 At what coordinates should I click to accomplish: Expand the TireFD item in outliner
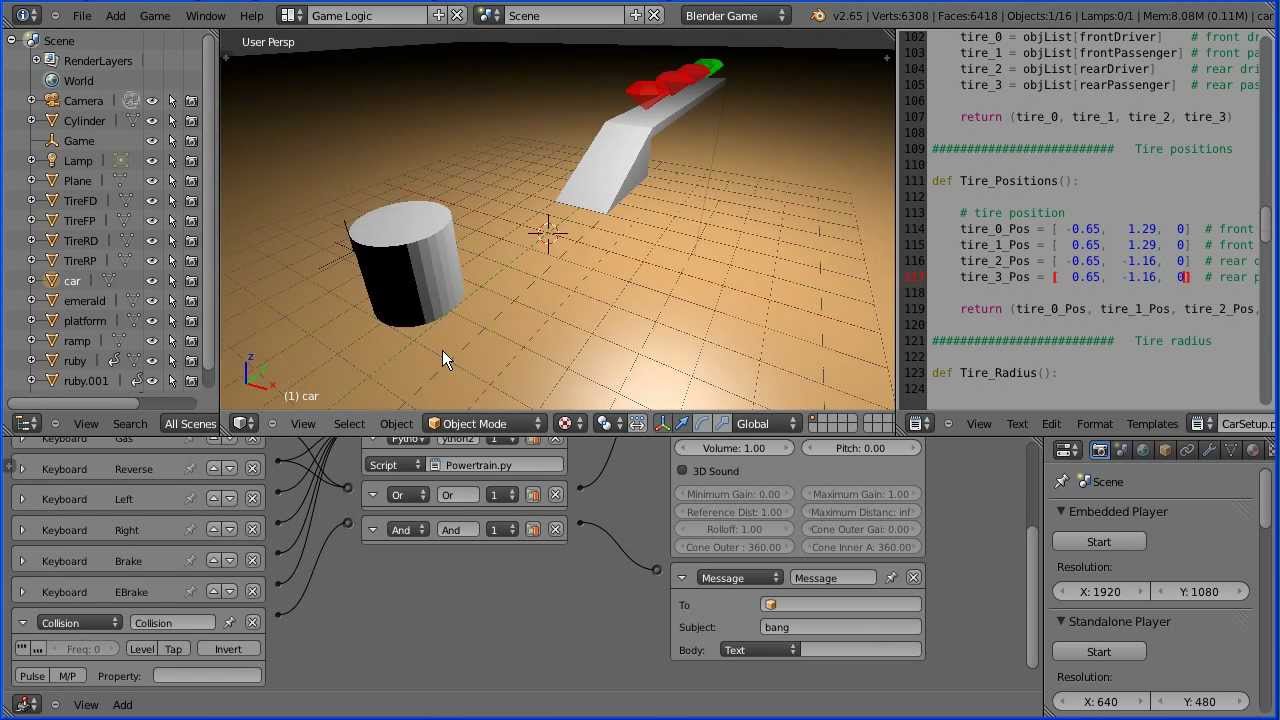pos(31,200)
